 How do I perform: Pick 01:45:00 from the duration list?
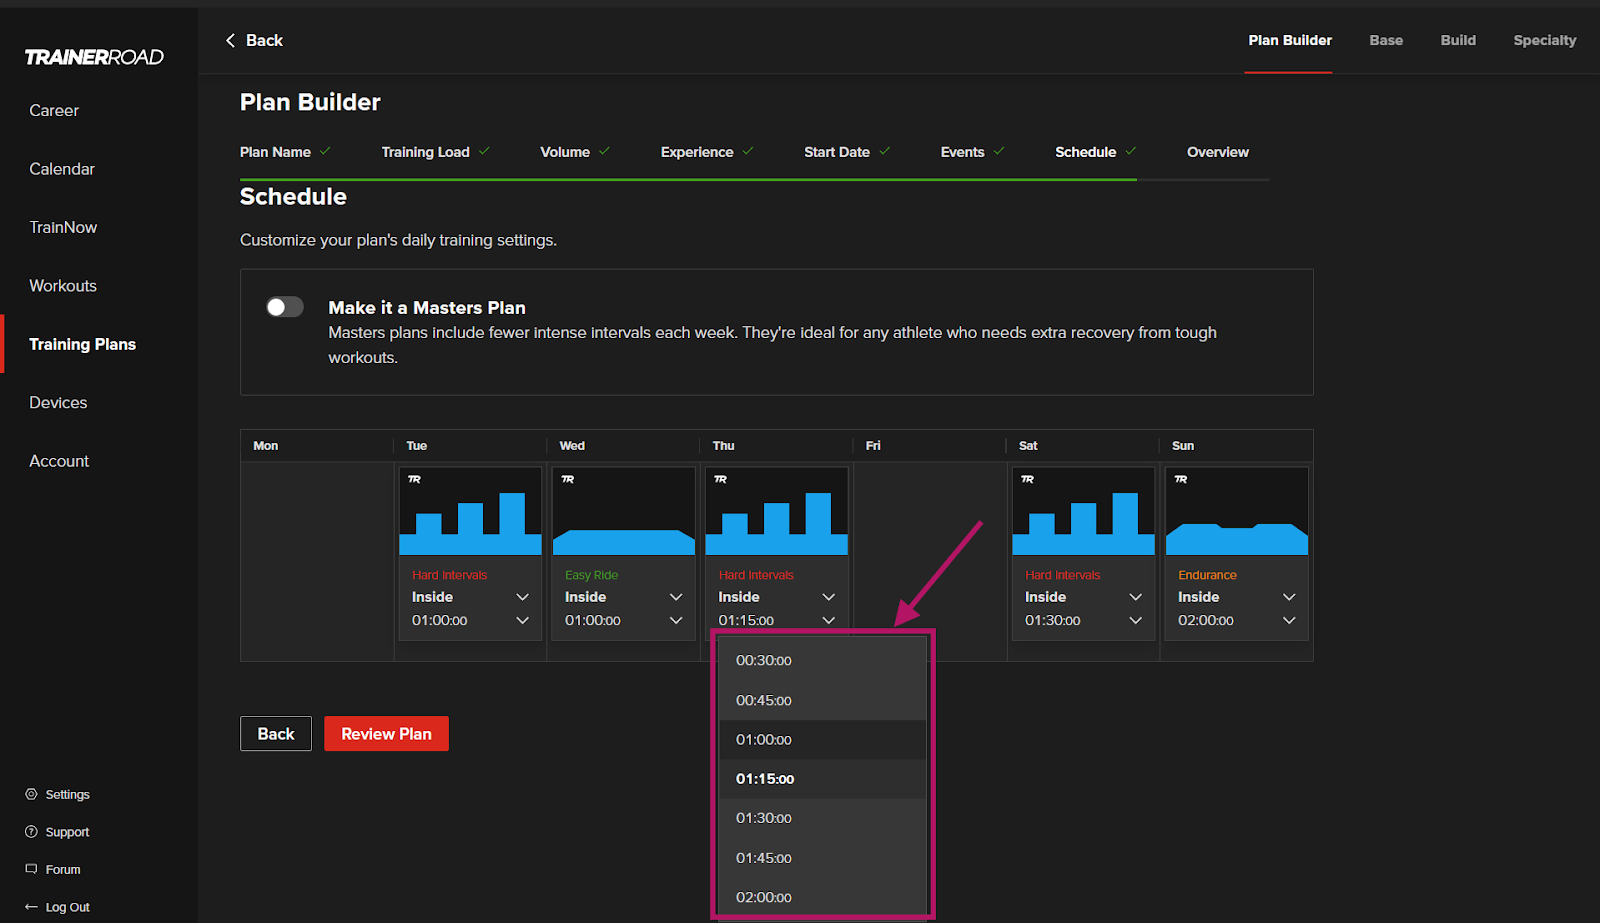coord(822,858)
